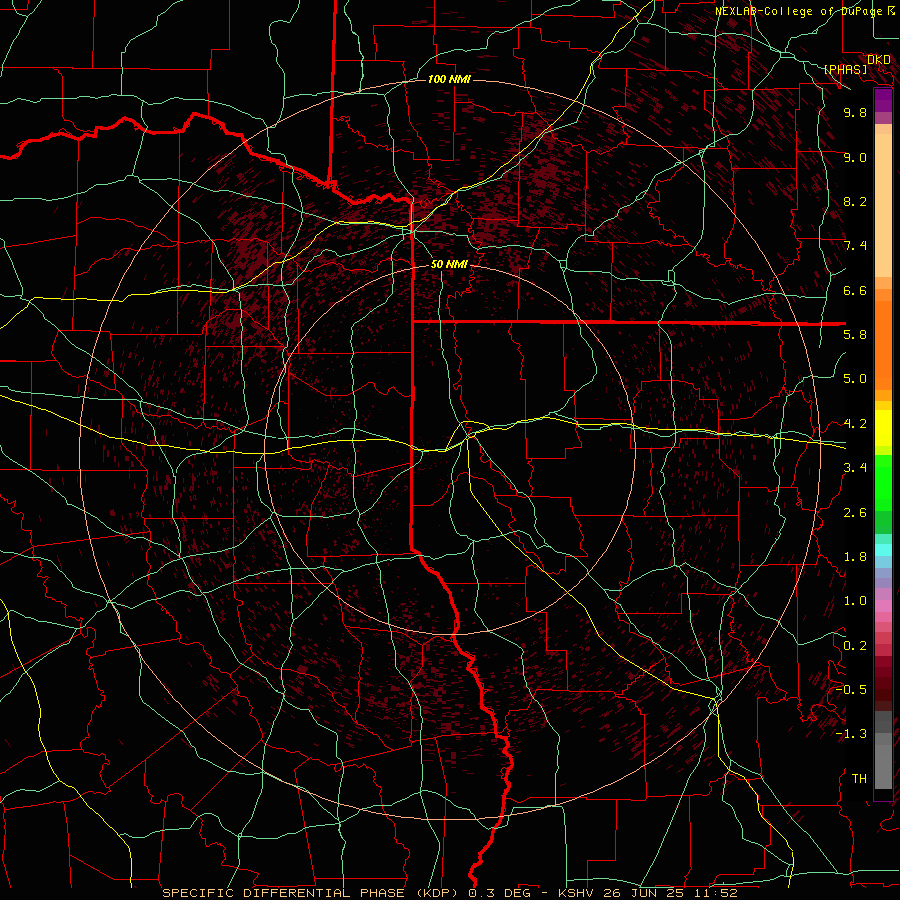Click the orange segment of the color bar
Viewport: 900px width, 900px height.
(883, 344)
